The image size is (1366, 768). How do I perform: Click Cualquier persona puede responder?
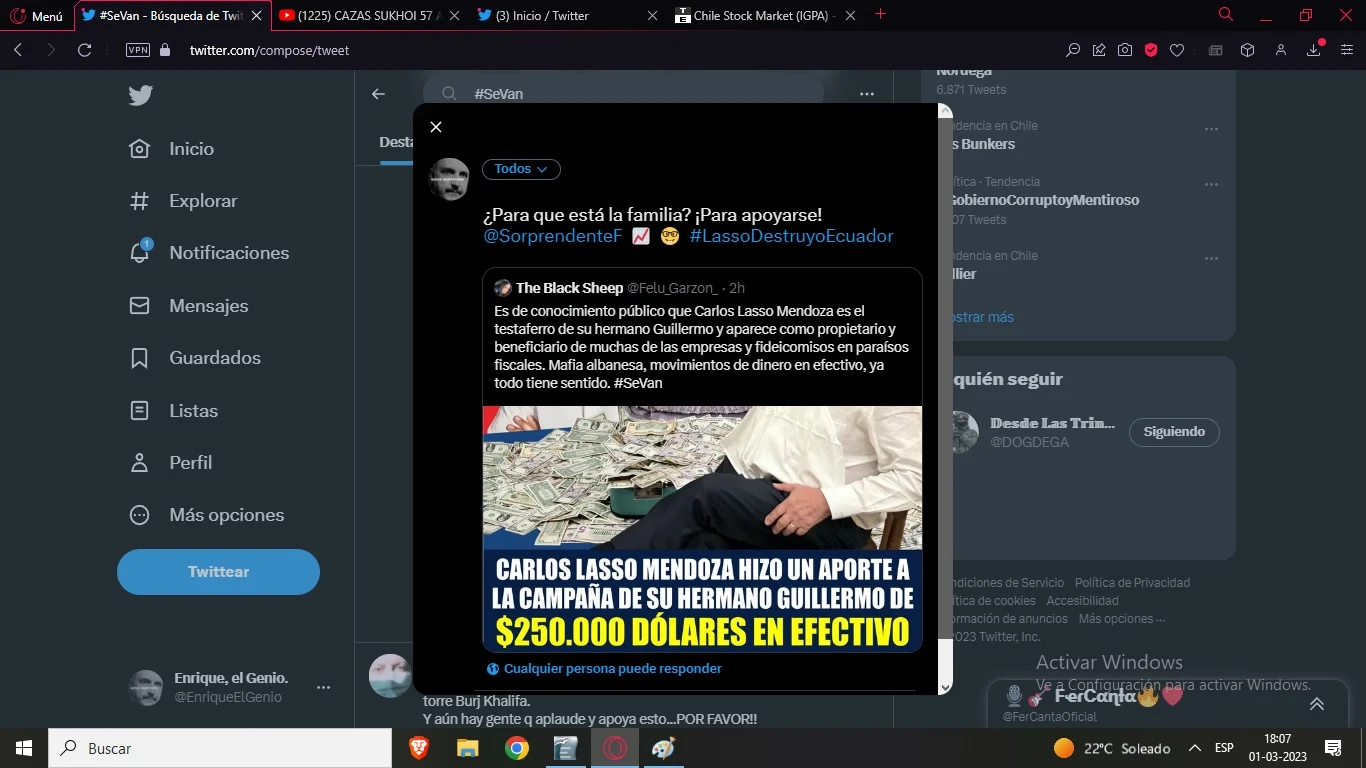pyautogui.click(x=604, y=669)
